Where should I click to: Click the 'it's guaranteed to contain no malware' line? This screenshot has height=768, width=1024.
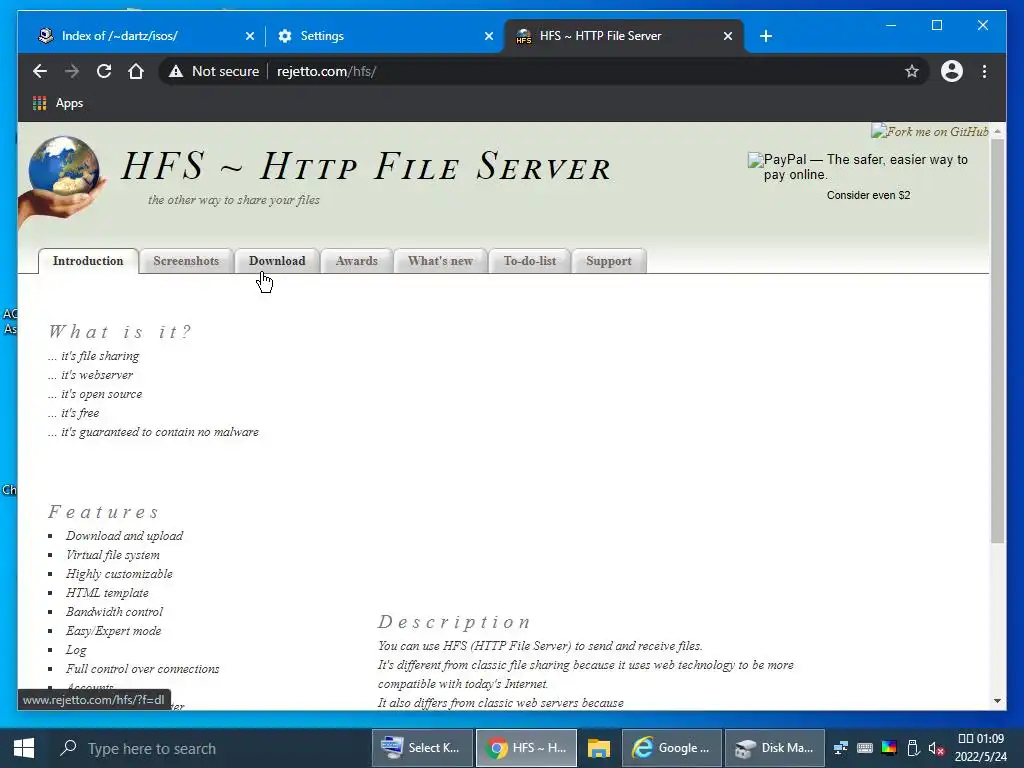[153, 432]
